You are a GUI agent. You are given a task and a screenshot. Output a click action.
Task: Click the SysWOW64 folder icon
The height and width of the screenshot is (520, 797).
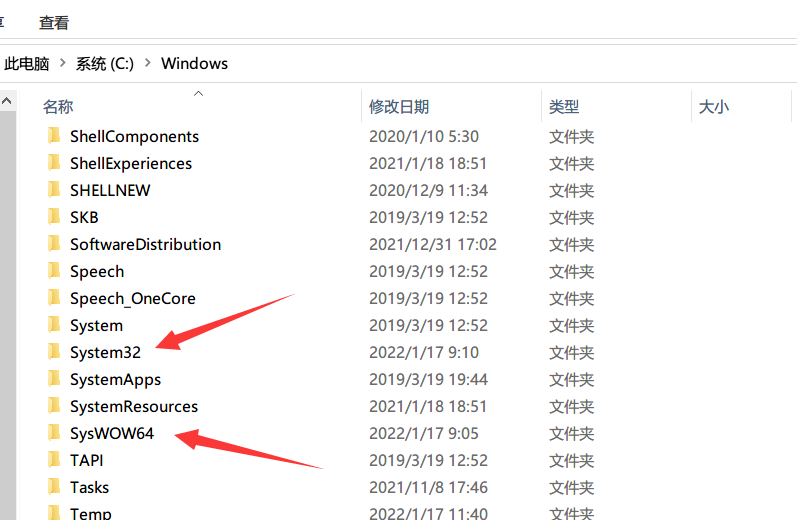54,433
